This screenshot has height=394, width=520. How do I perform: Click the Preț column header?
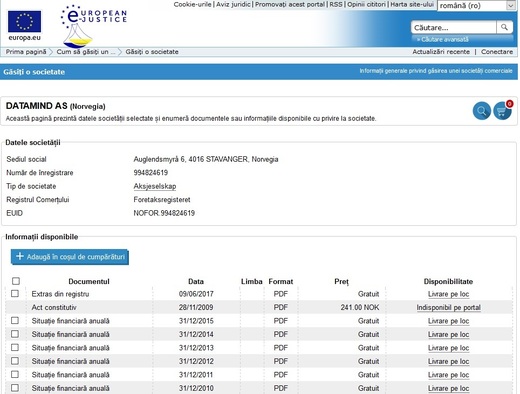(x=341, y=282)
